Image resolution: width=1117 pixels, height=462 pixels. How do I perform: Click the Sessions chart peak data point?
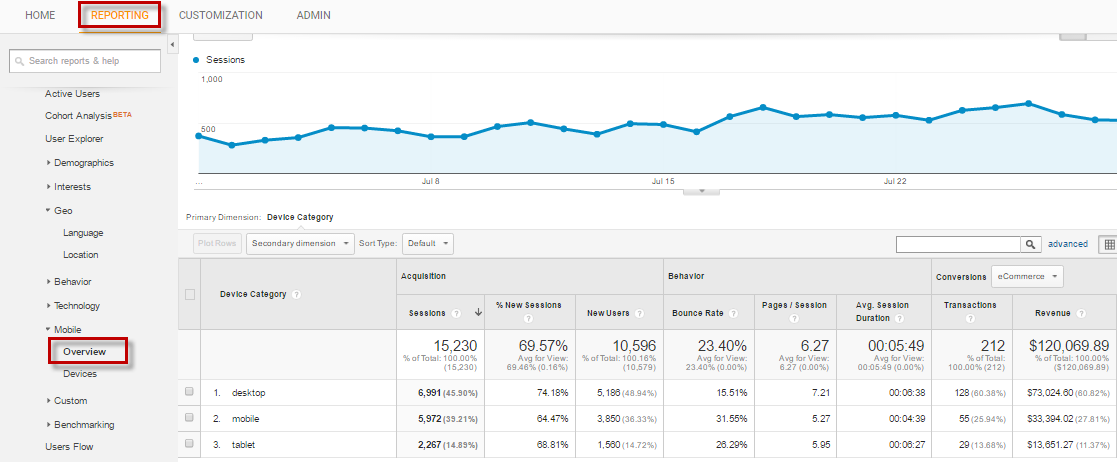point(1029,103)
